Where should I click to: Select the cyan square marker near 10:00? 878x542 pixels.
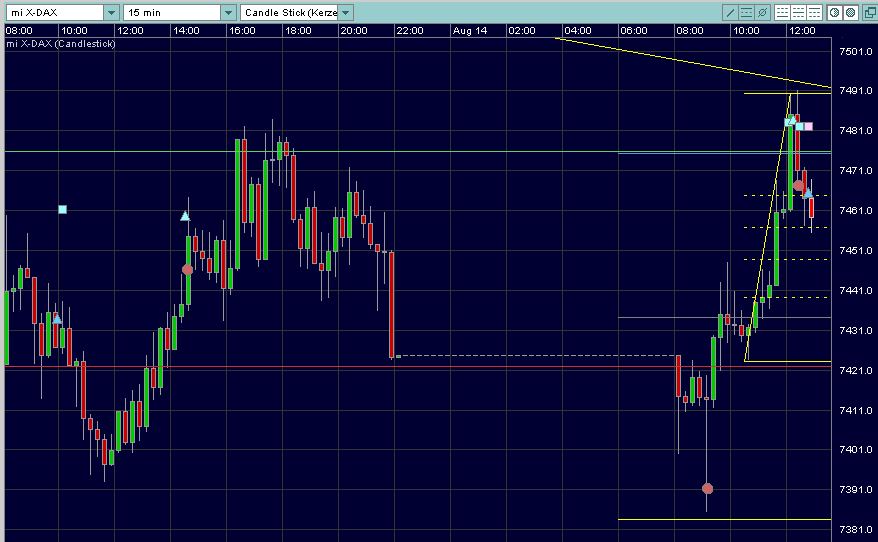pos(63,209)
